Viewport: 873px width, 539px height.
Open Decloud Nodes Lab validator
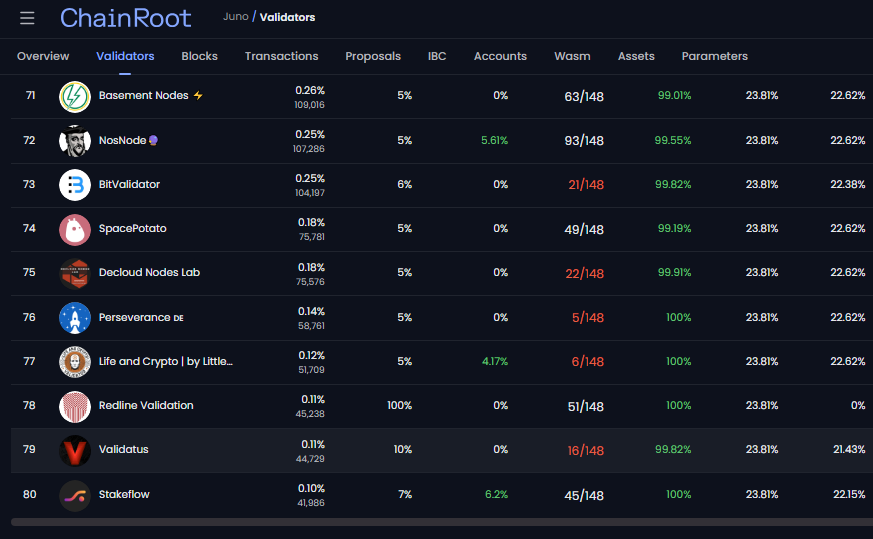(x=149, y=272)
